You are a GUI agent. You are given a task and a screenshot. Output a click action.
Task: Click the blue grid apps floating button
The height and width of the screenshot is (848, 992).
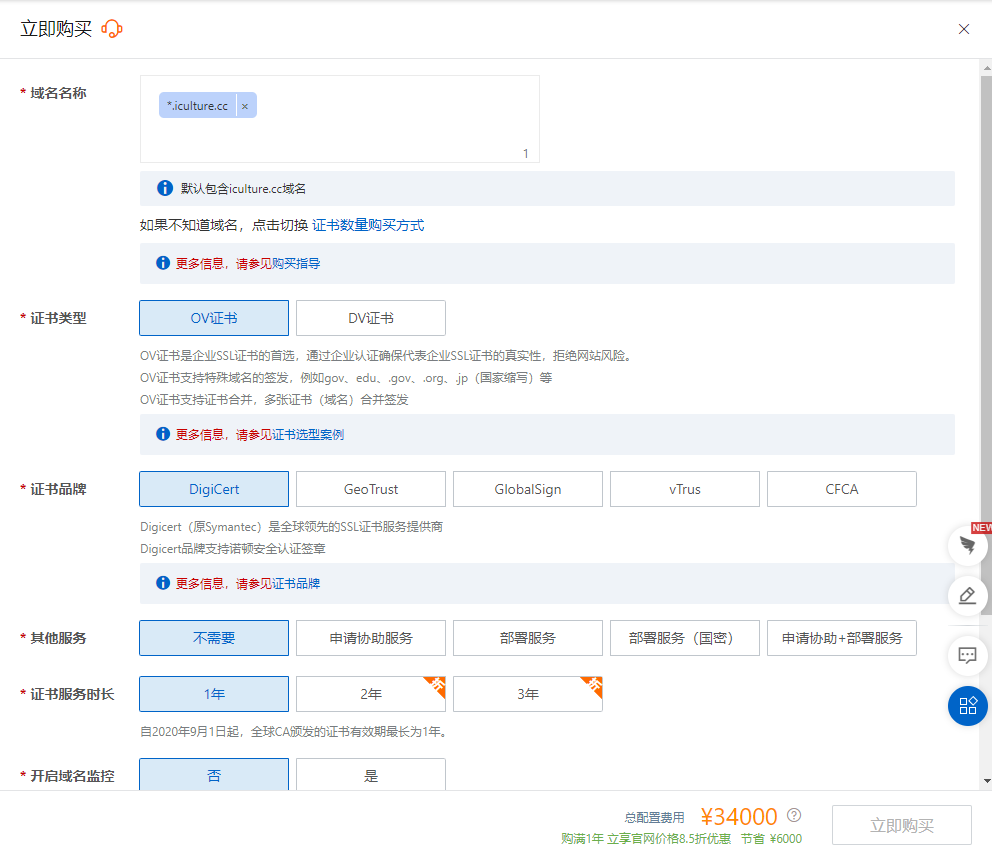click(967, 706)
